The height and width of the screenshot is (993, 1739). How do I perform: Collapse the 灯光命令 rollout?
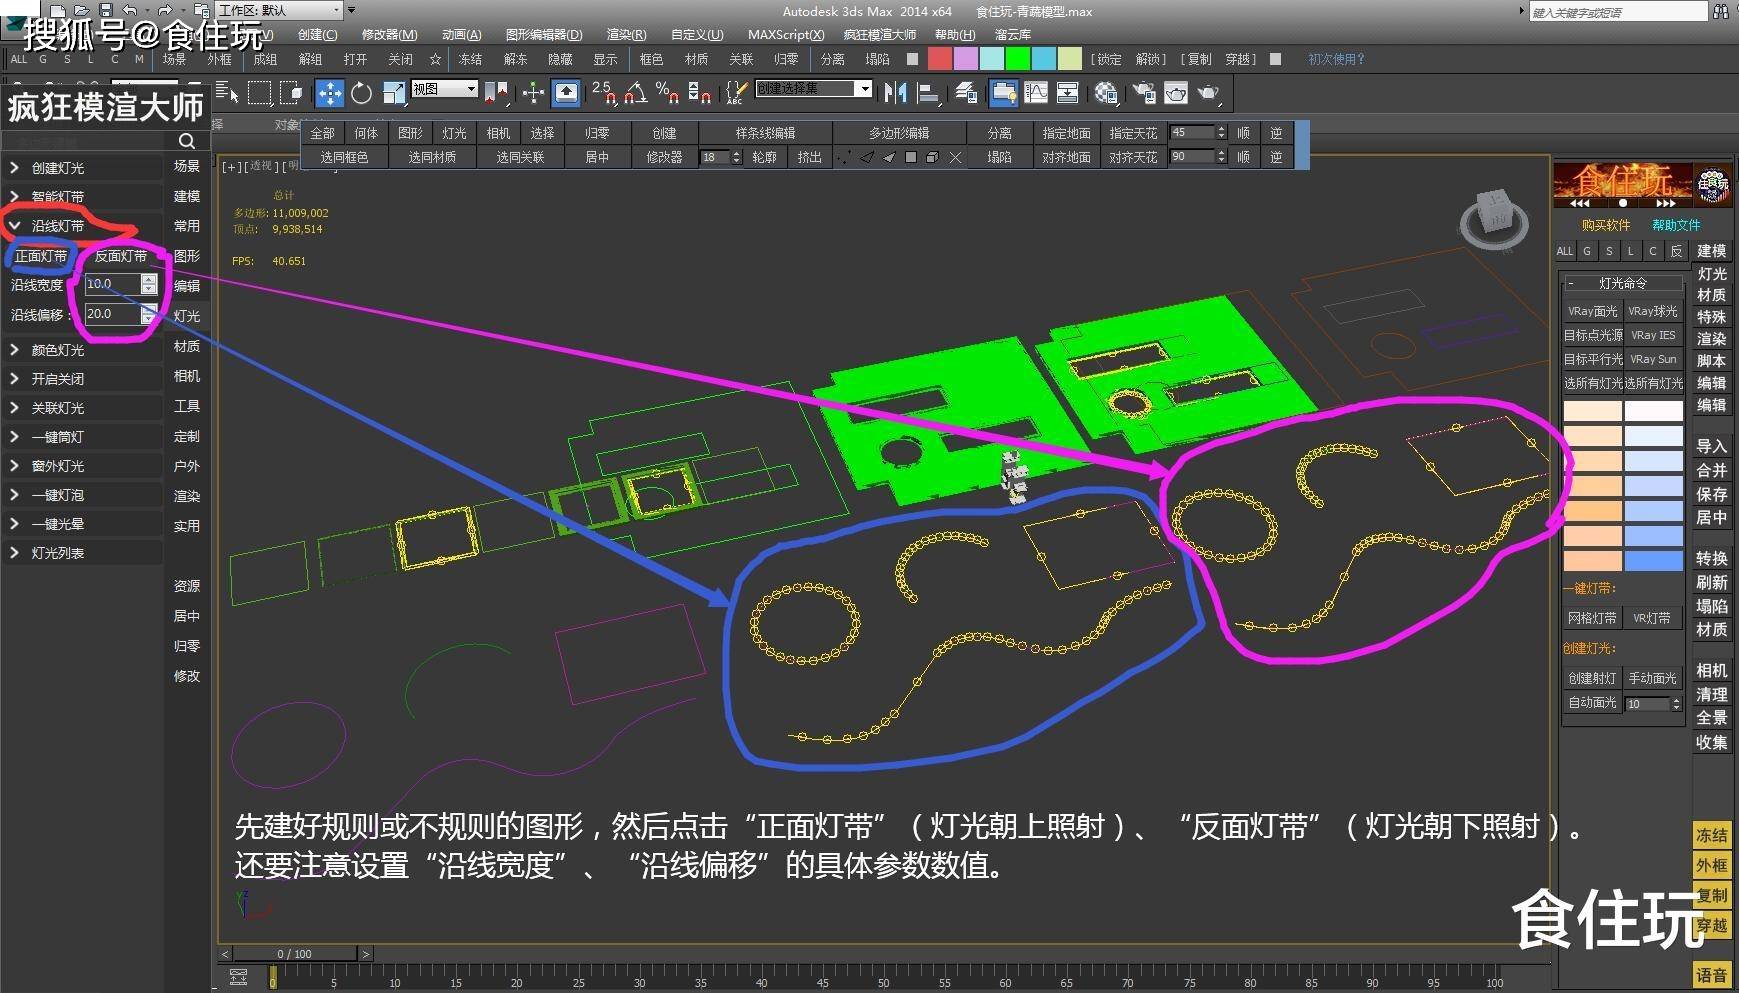pyautogui.click(x=1622, y=283)
